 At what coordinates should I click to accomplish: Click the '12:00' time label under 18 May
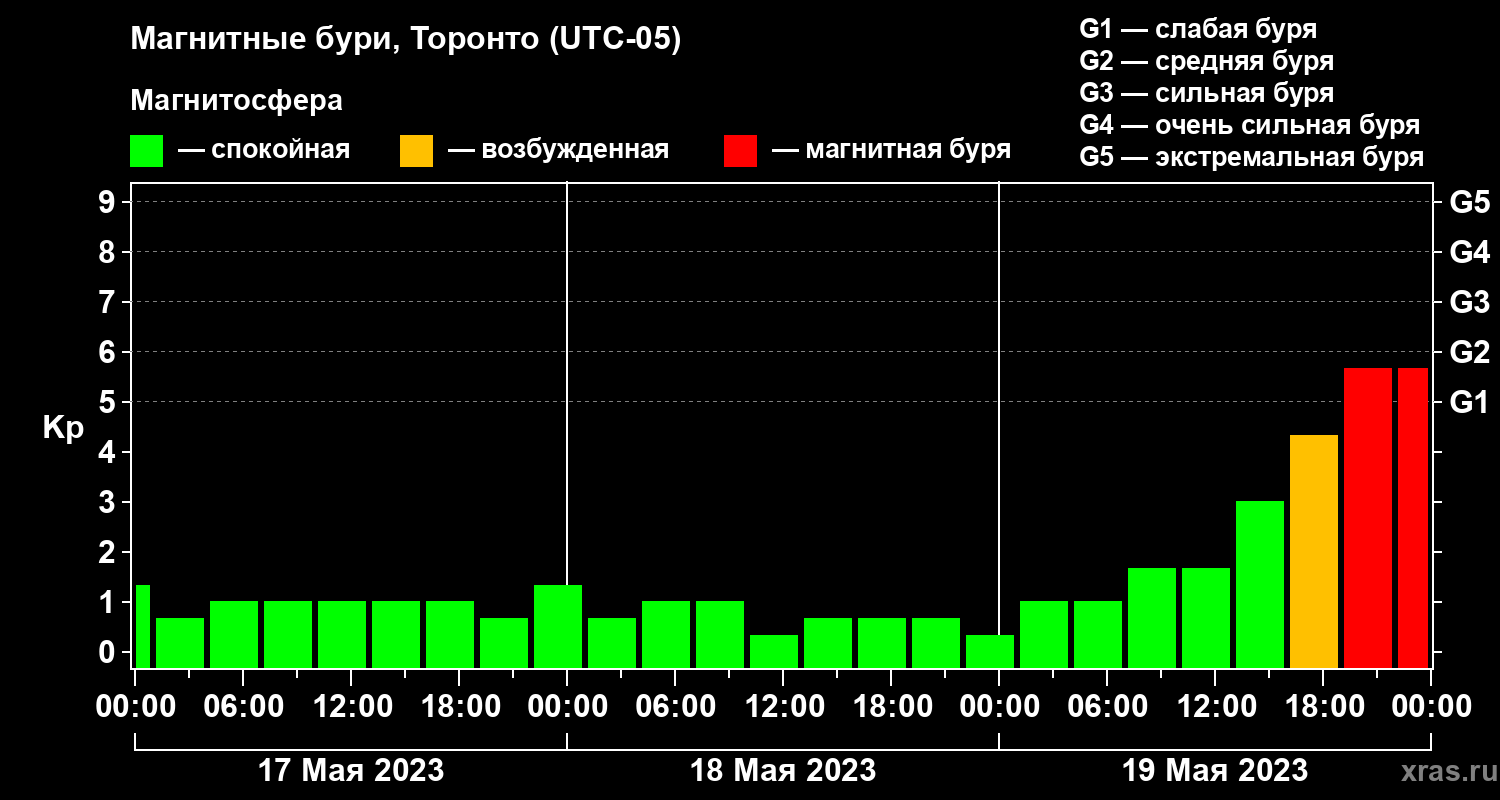[783, 706]
